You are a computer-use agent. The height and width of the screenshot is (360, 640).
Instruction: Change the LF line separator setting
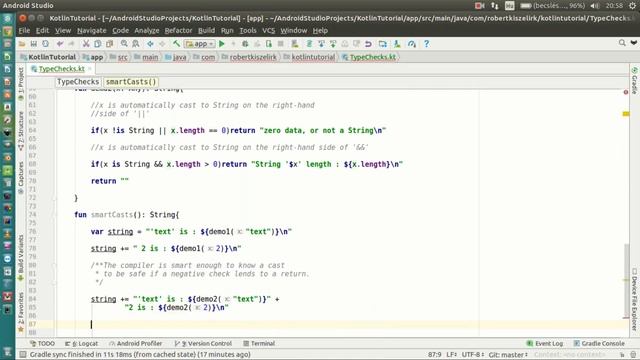[451, 355]
